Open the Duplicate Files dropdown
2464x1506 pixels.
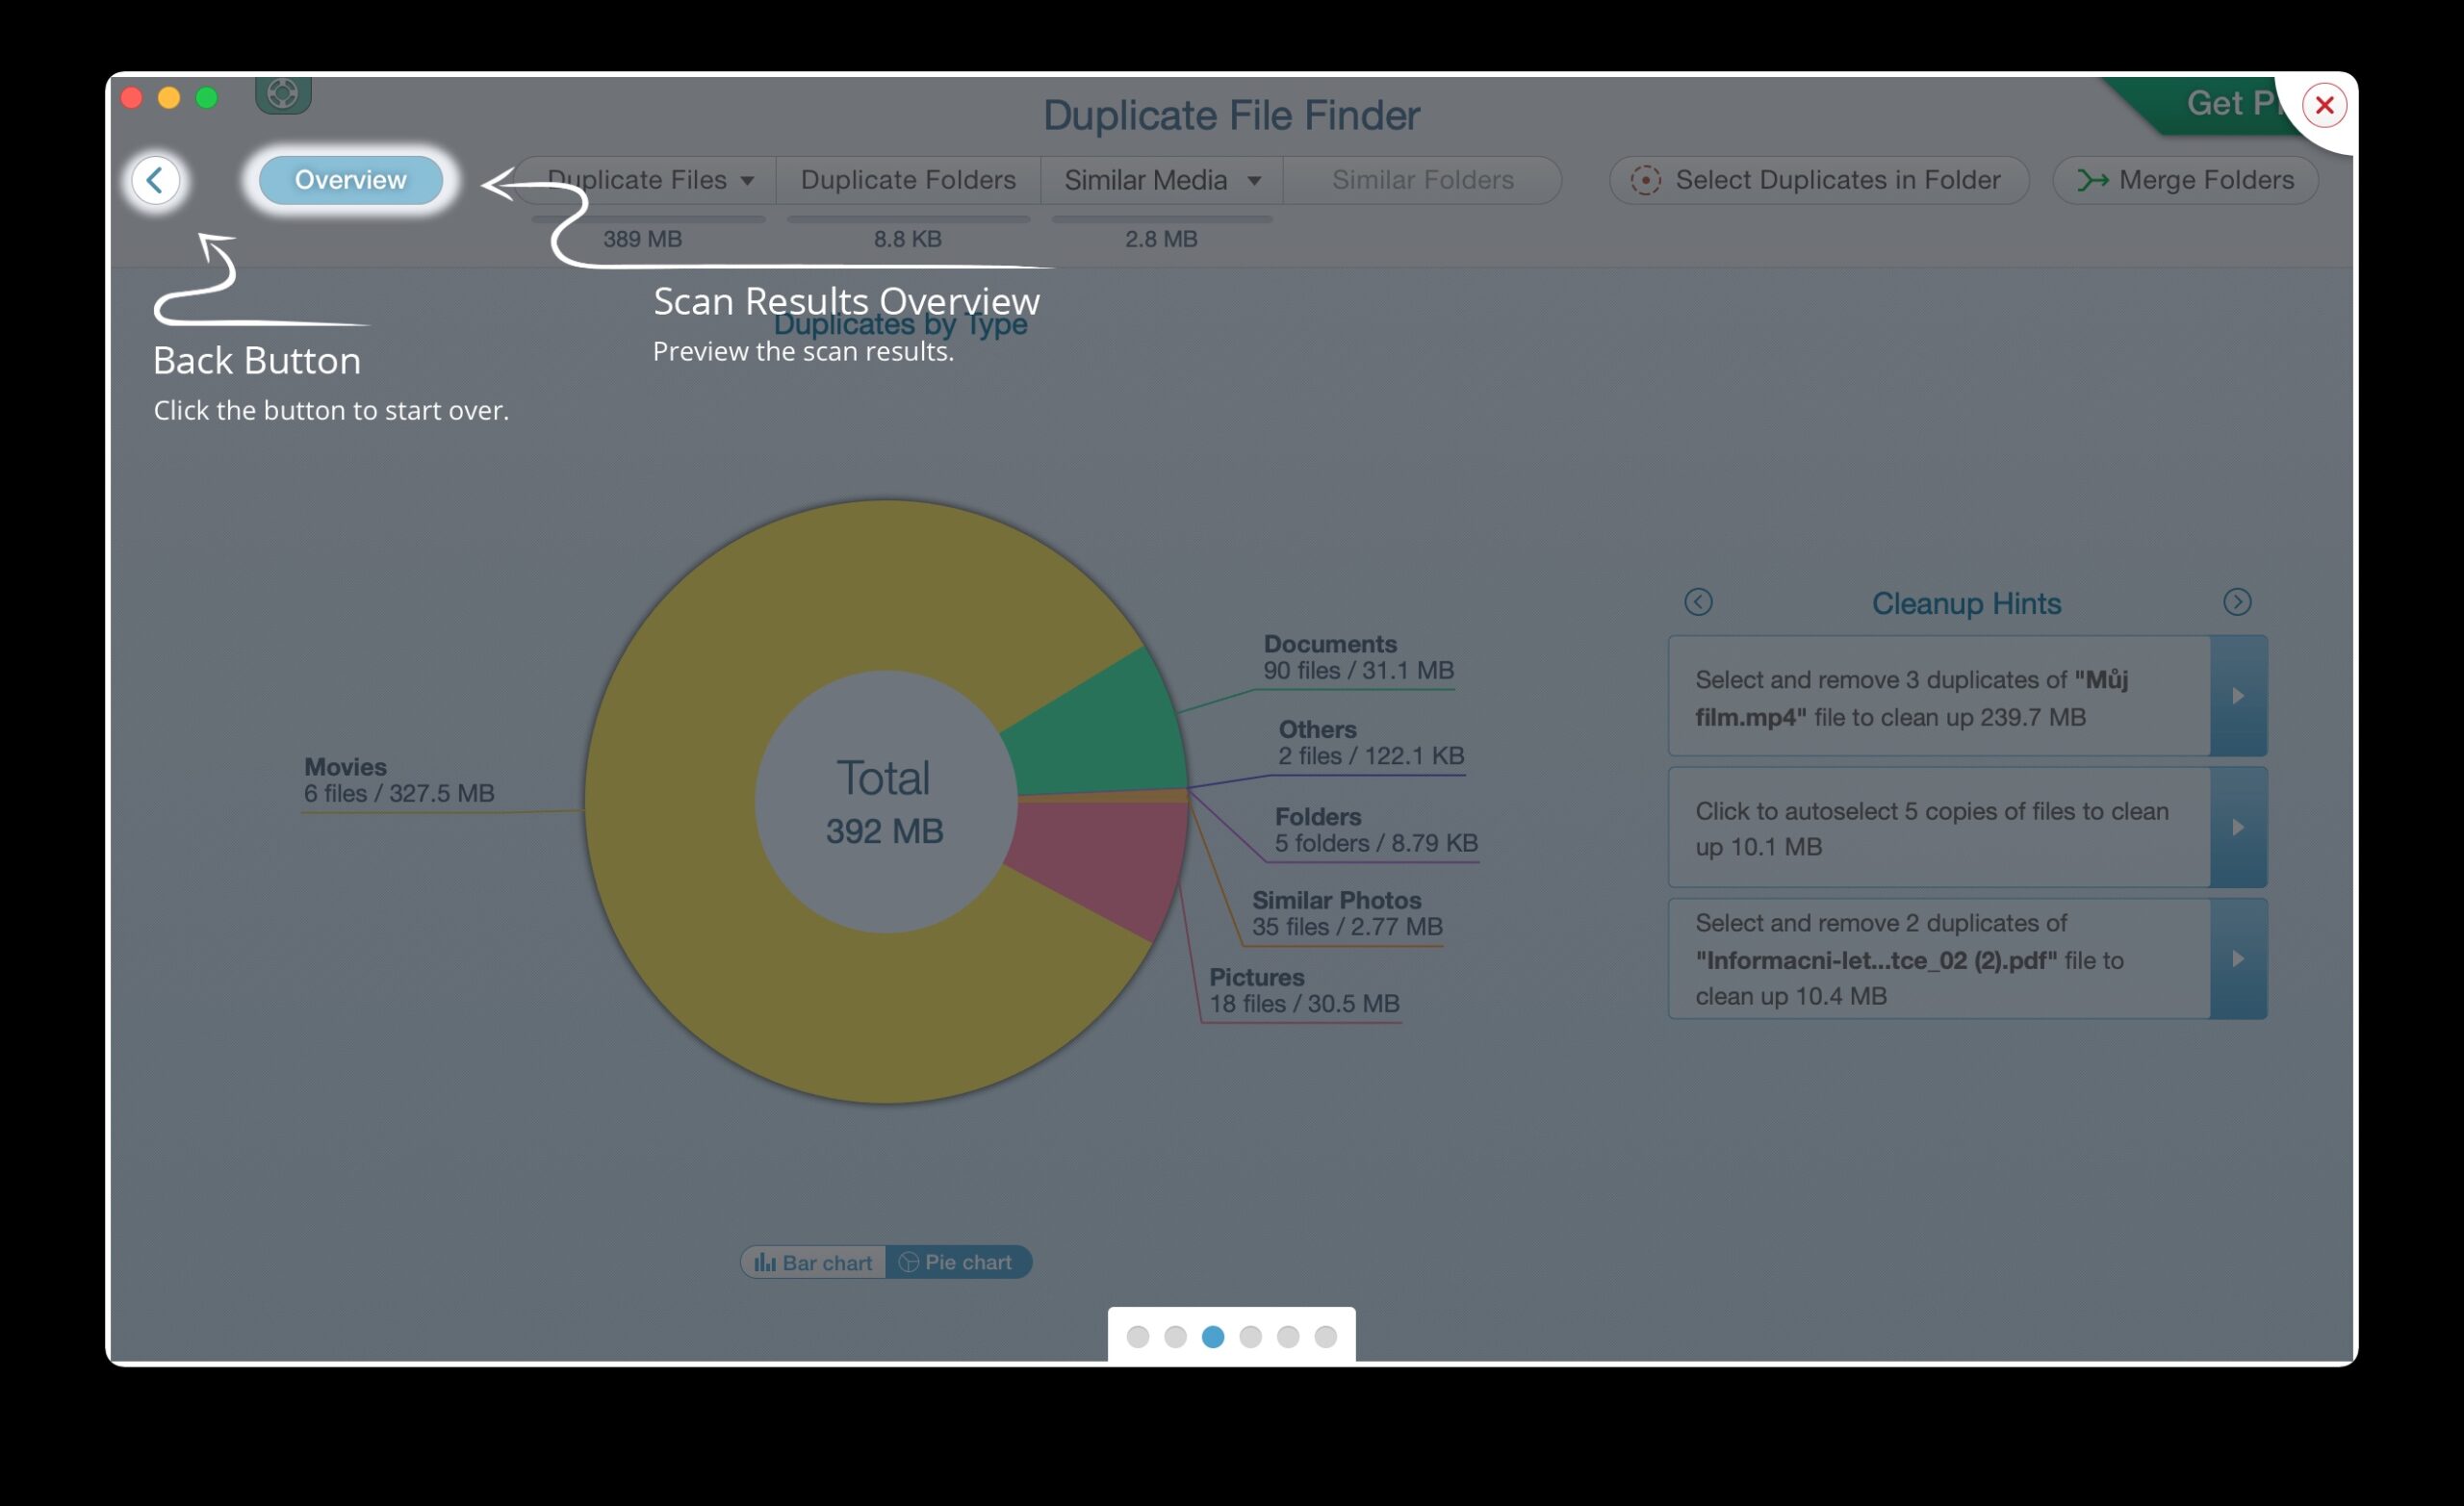click(x=747, y=180)
